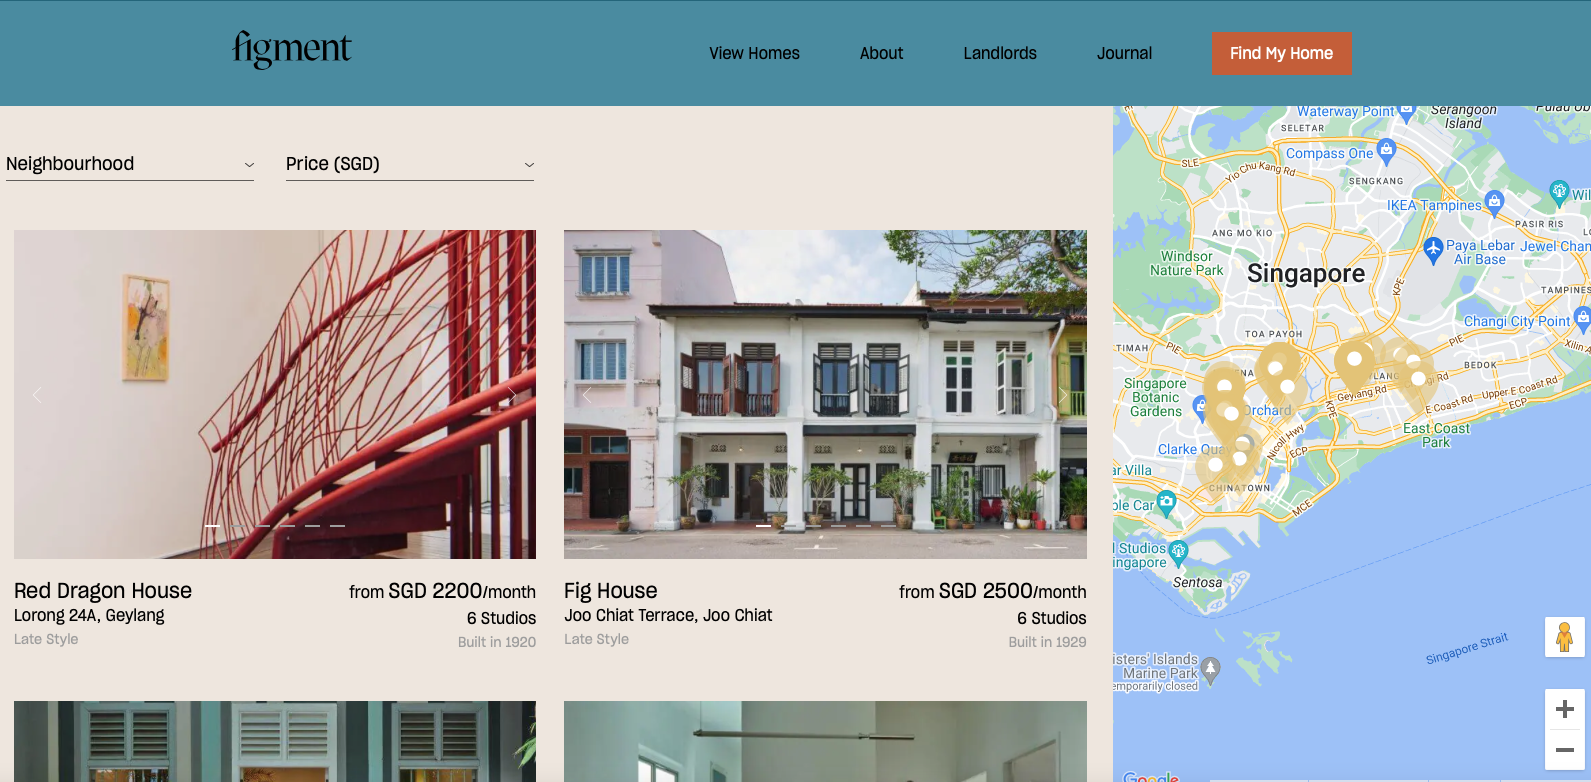
Task: Show next photo of Red Dragon House
Action: (x=512, y=395)
